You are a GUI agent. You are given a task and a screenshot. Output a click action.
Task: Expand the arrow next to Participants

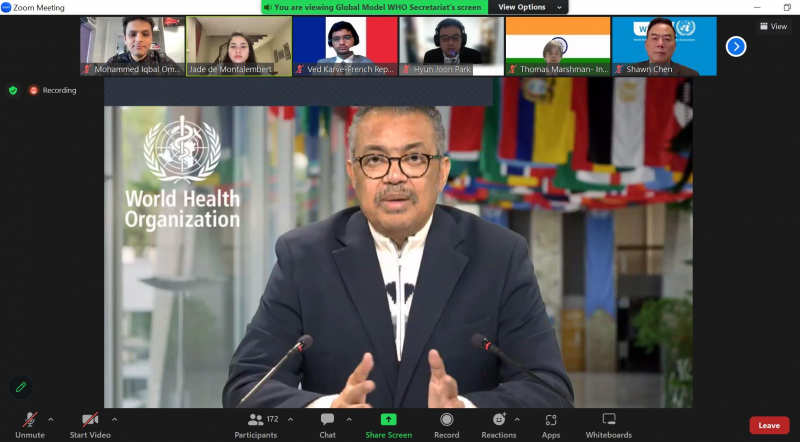290,419
